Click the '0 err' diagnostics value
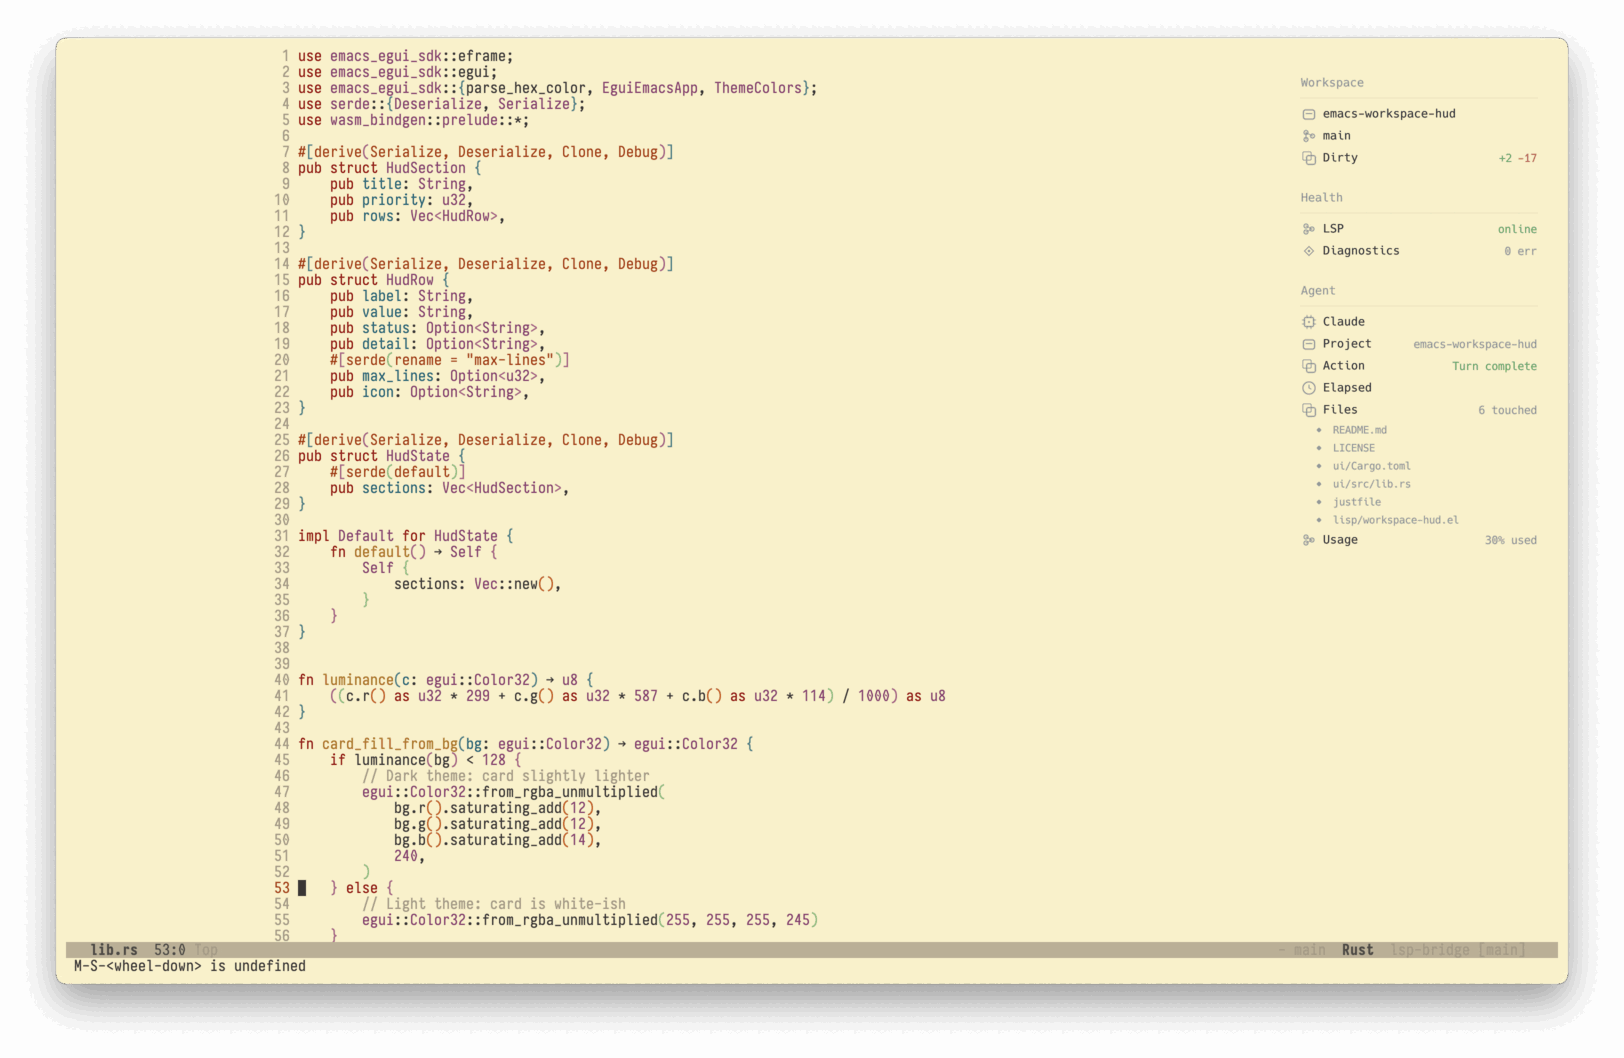Image resolution: width=1624 pixels, height=1058 pixels. (1520, 251)
